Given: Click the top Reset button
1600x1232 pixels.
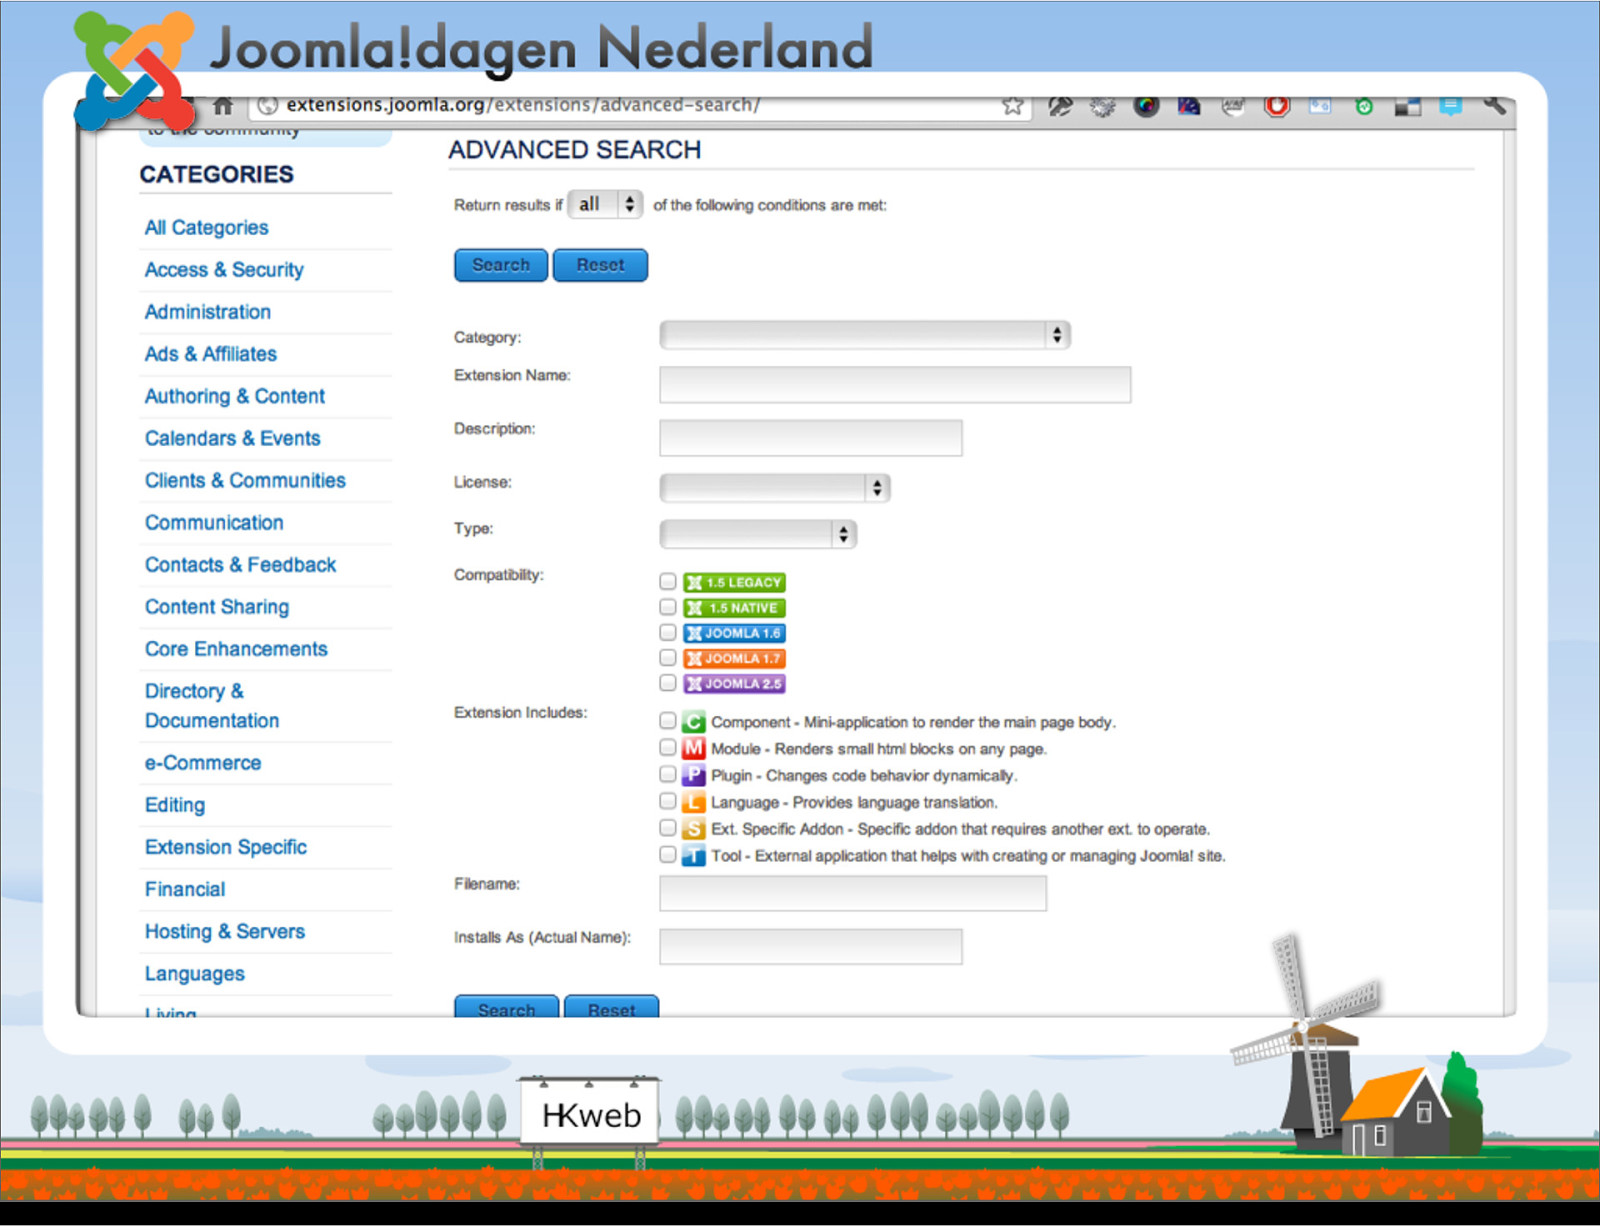Looking at the screenshot, I should [600, 265].
